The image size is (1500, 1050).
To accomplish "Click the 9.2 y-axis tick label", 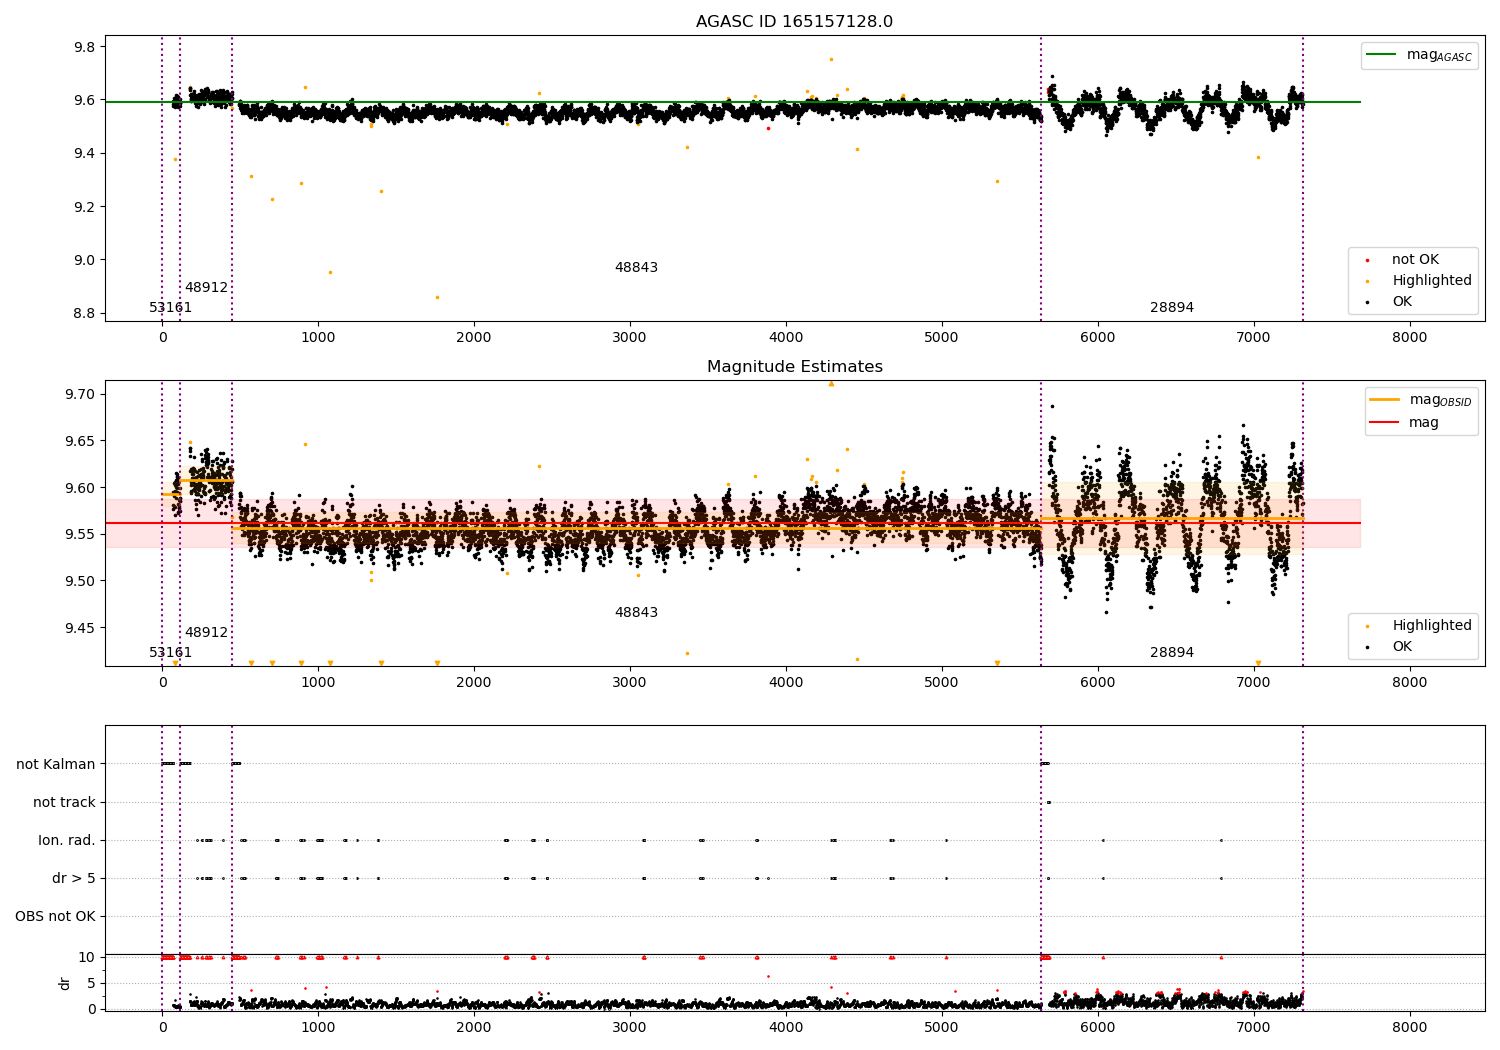I will (85, 207).
